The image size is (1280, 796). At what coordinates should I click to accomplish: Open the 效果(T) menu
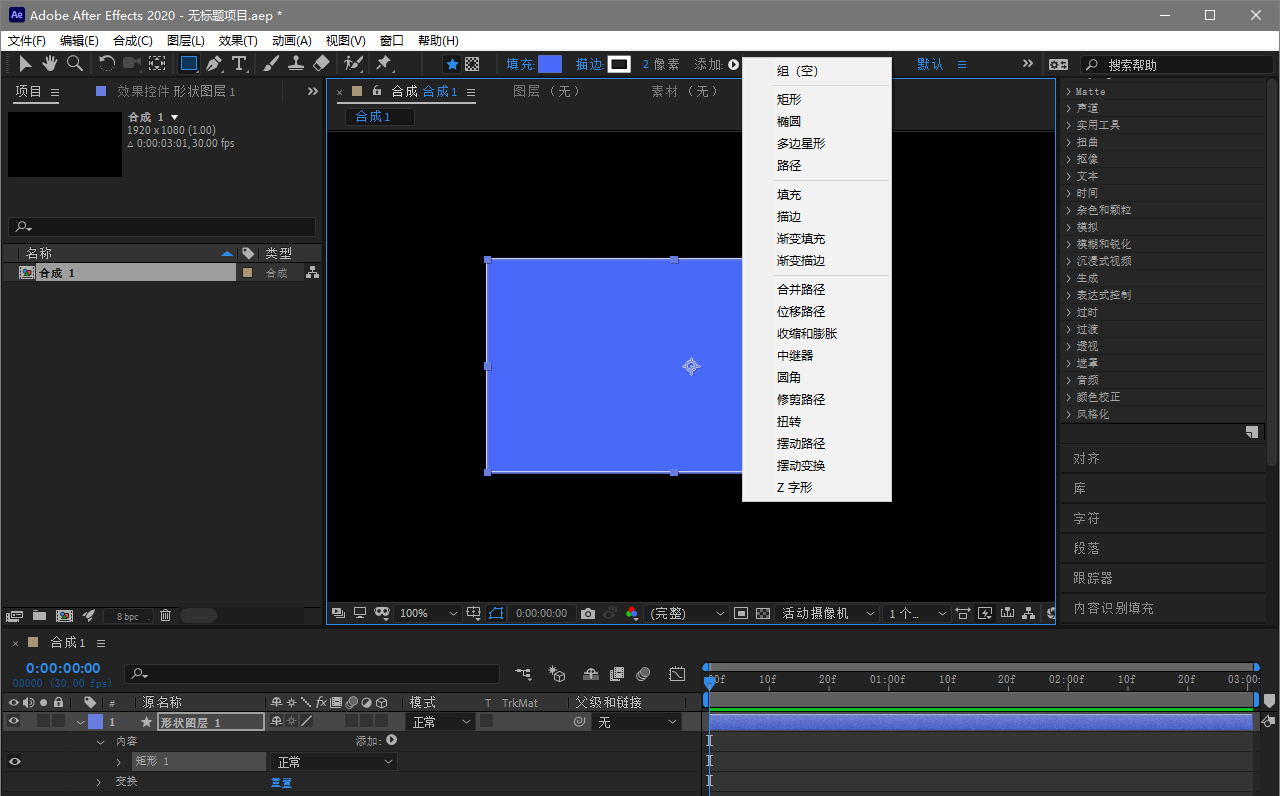pos(238,41)
